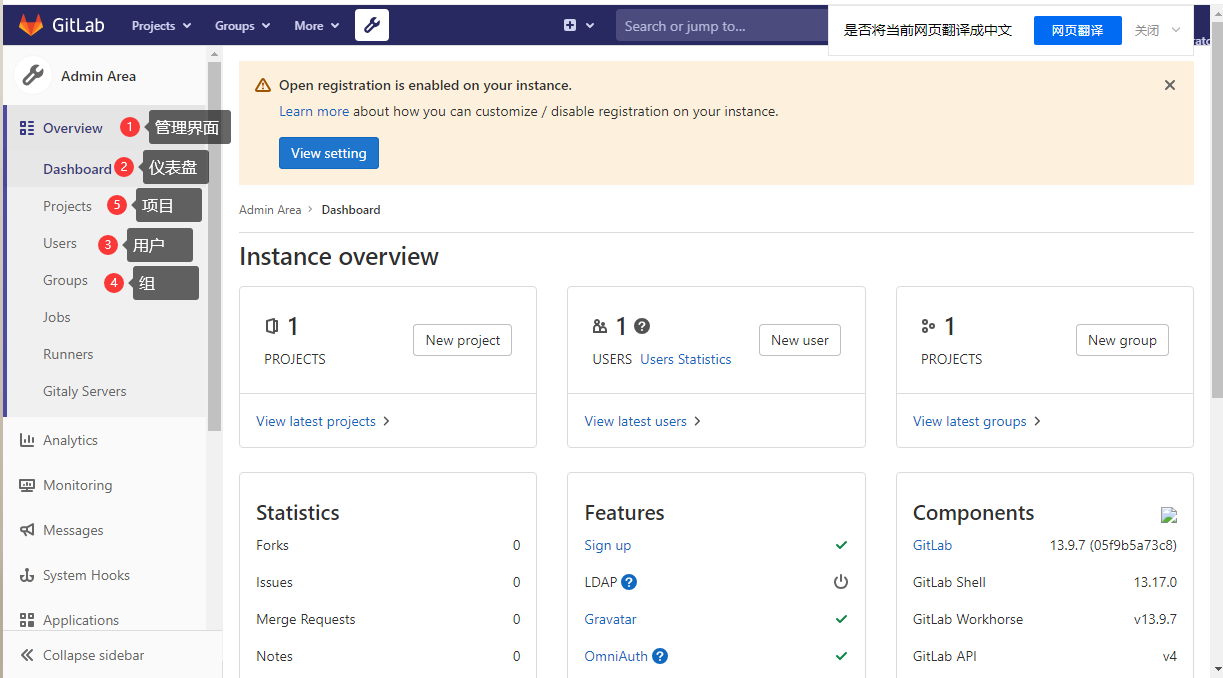Open the Admin Area wrench icon in navbar
The image size is (1223, 678).
point(372,25)
